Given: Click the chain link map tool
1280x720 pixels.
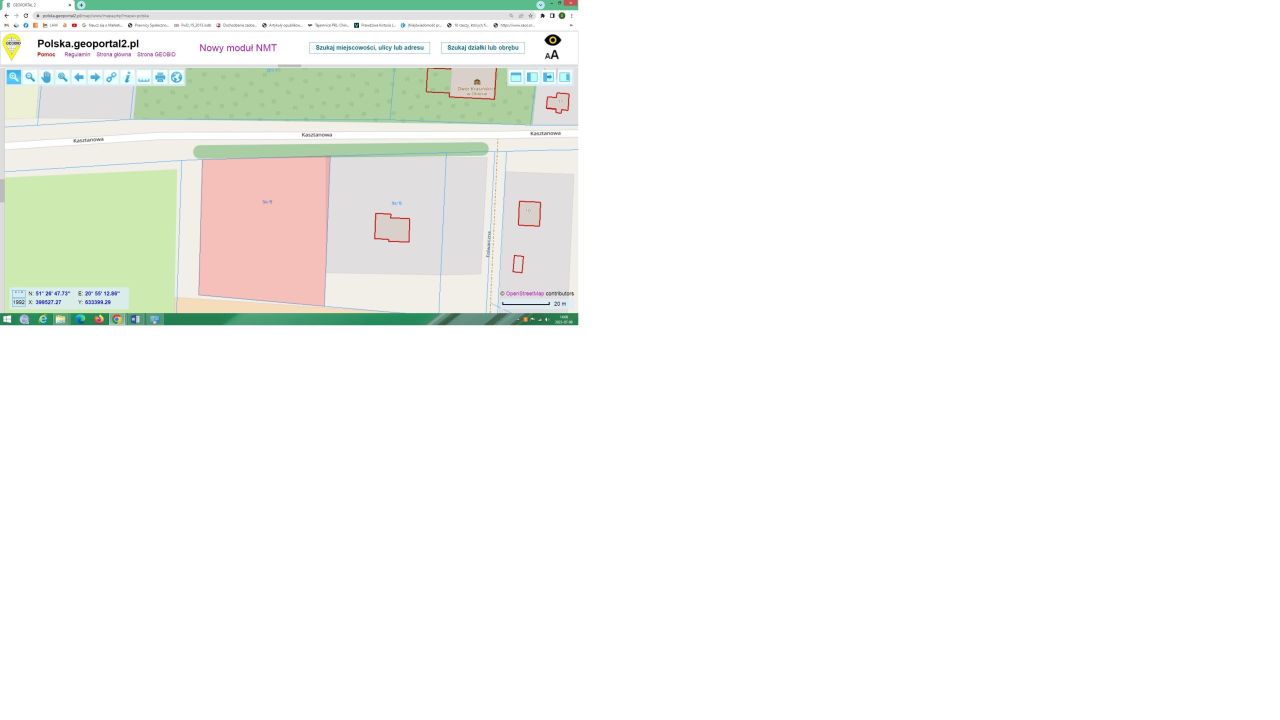Looking at the screenshot, I should click(111, 77).
